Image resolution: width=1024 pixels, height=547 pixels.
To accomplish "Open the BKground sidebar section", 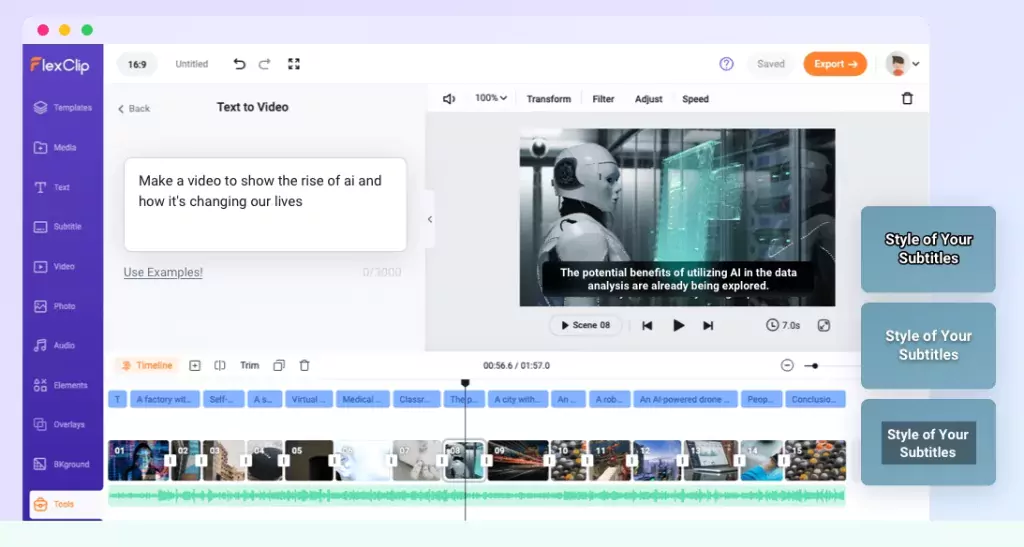I will point(61,464).
